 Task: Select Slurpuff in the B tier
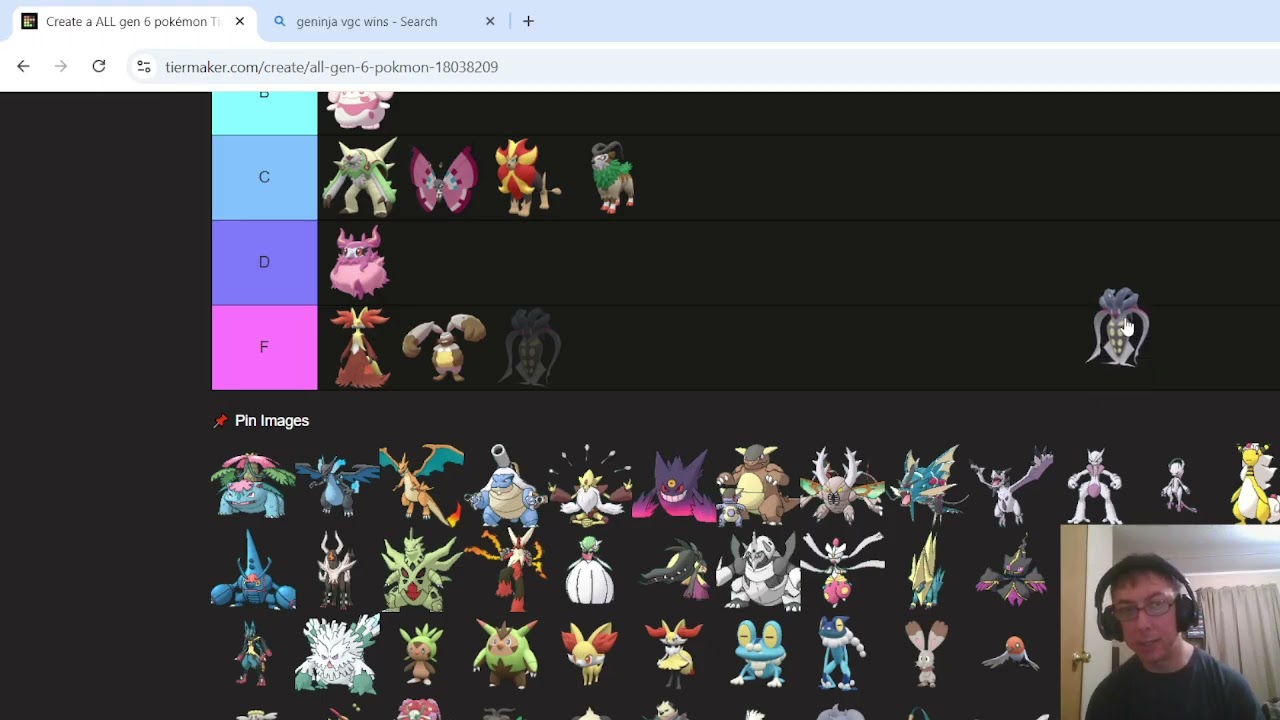click(x=359, y=110)
